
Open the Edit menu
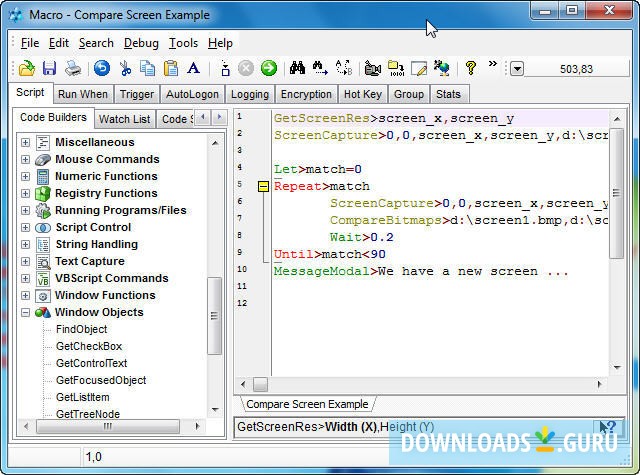pyautogui.click(x=59, y=43)
